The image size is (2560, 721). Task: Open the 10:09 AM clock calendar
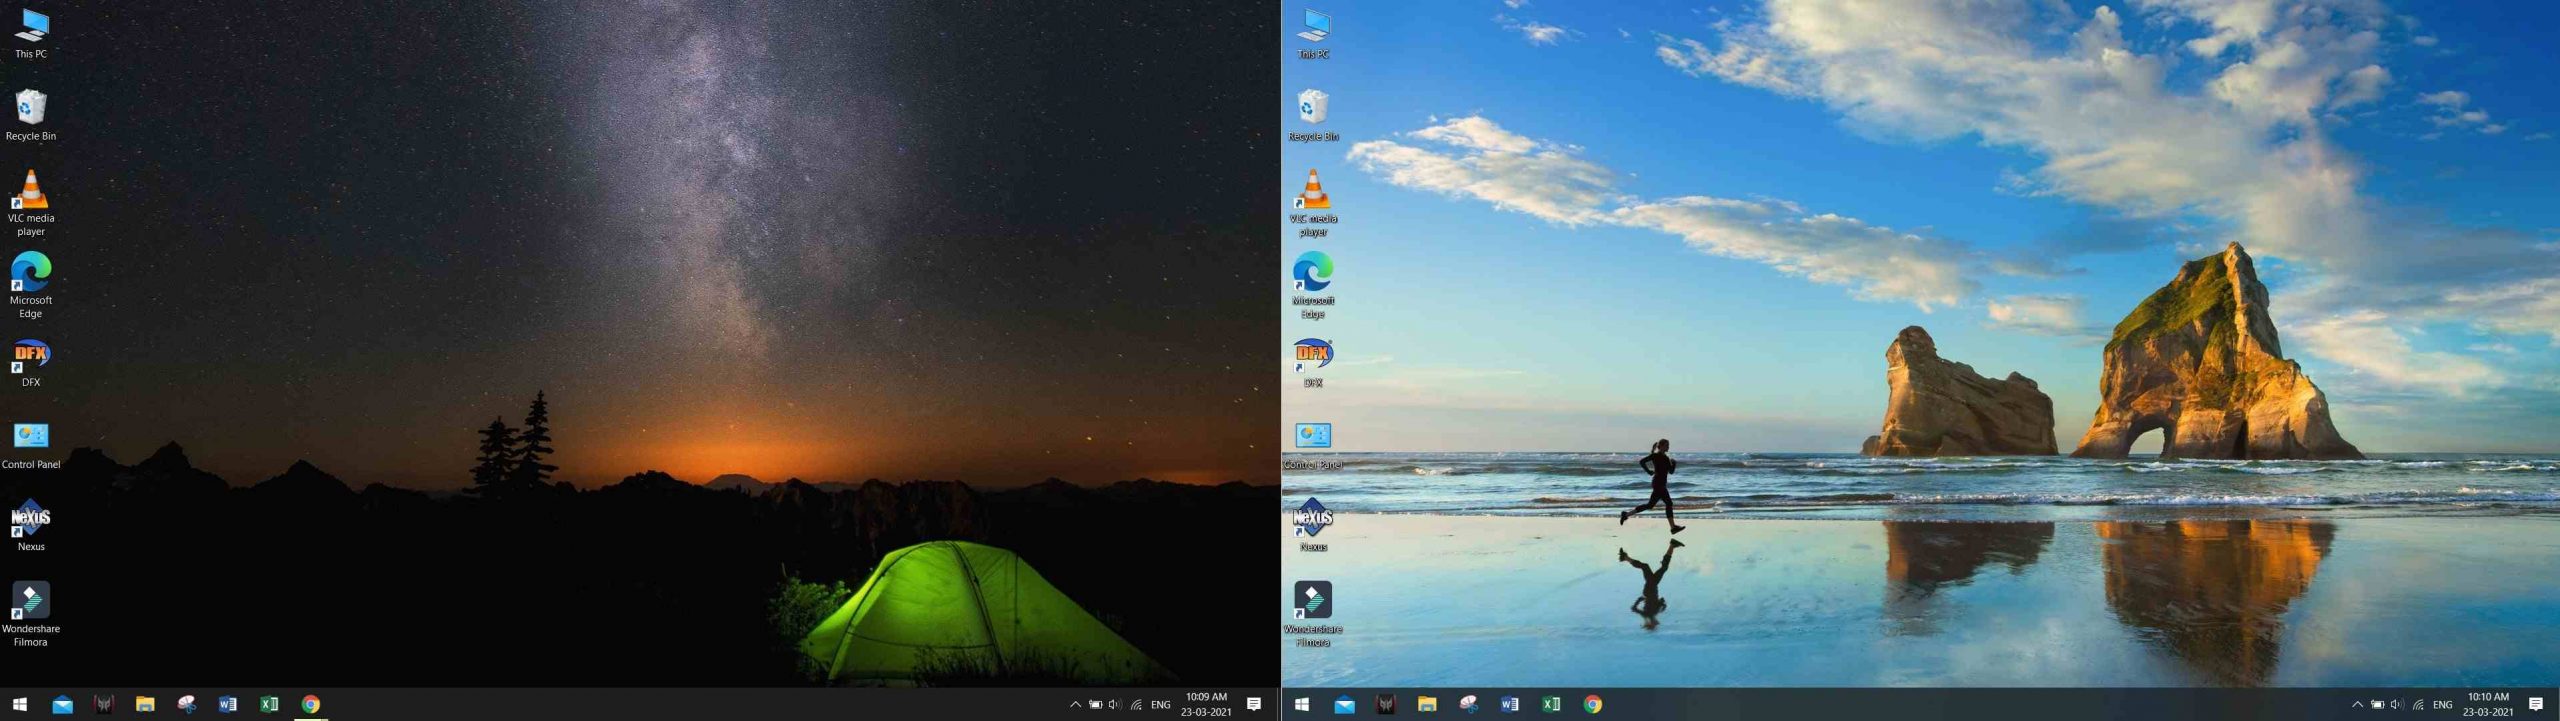(1206, 704)
